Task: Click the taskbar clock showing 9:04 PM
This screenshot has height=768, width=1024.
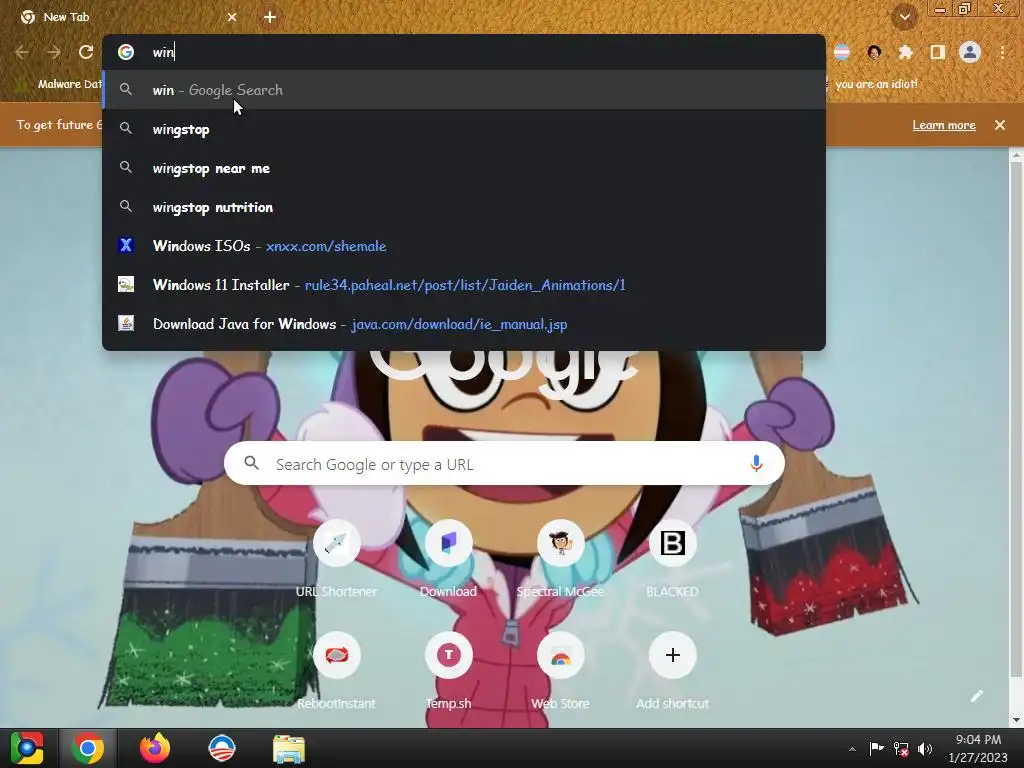Action: [978, 748]
